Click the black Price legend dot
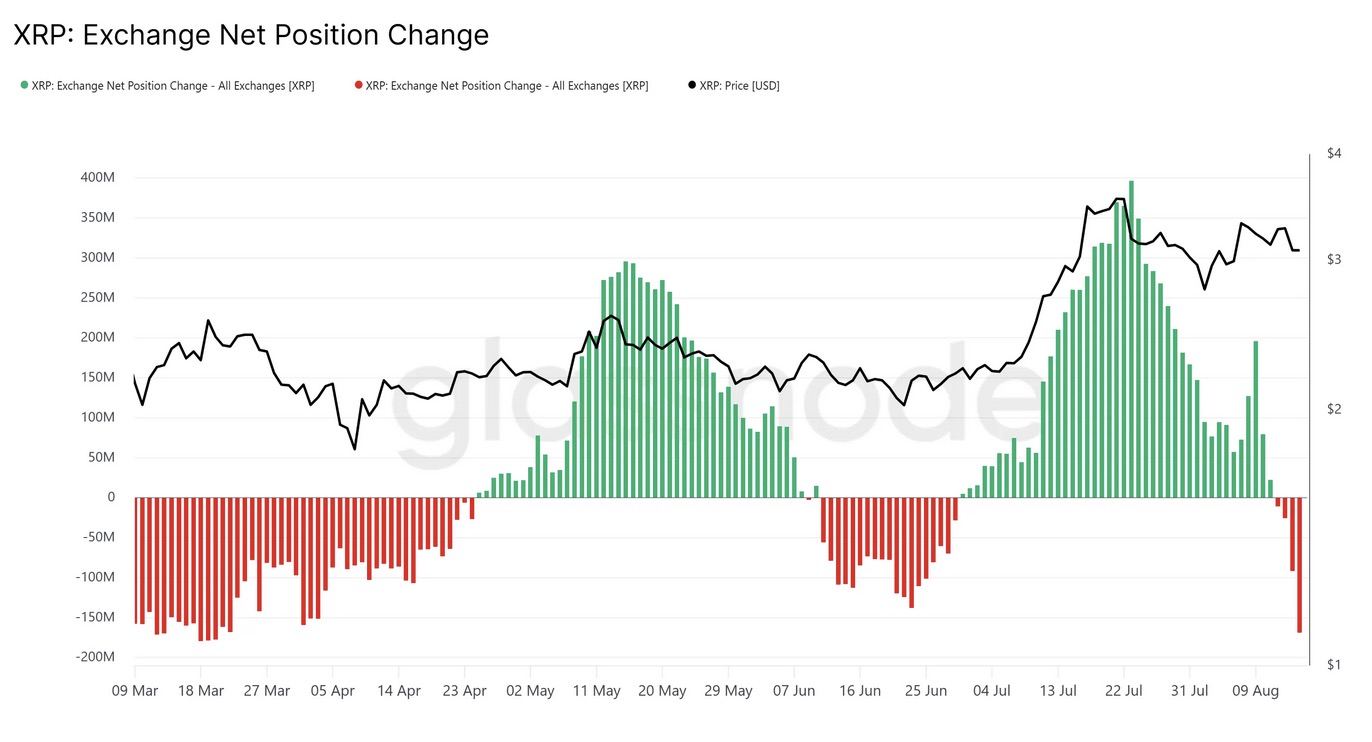The image size is (1372, 742). coord(692,86)
